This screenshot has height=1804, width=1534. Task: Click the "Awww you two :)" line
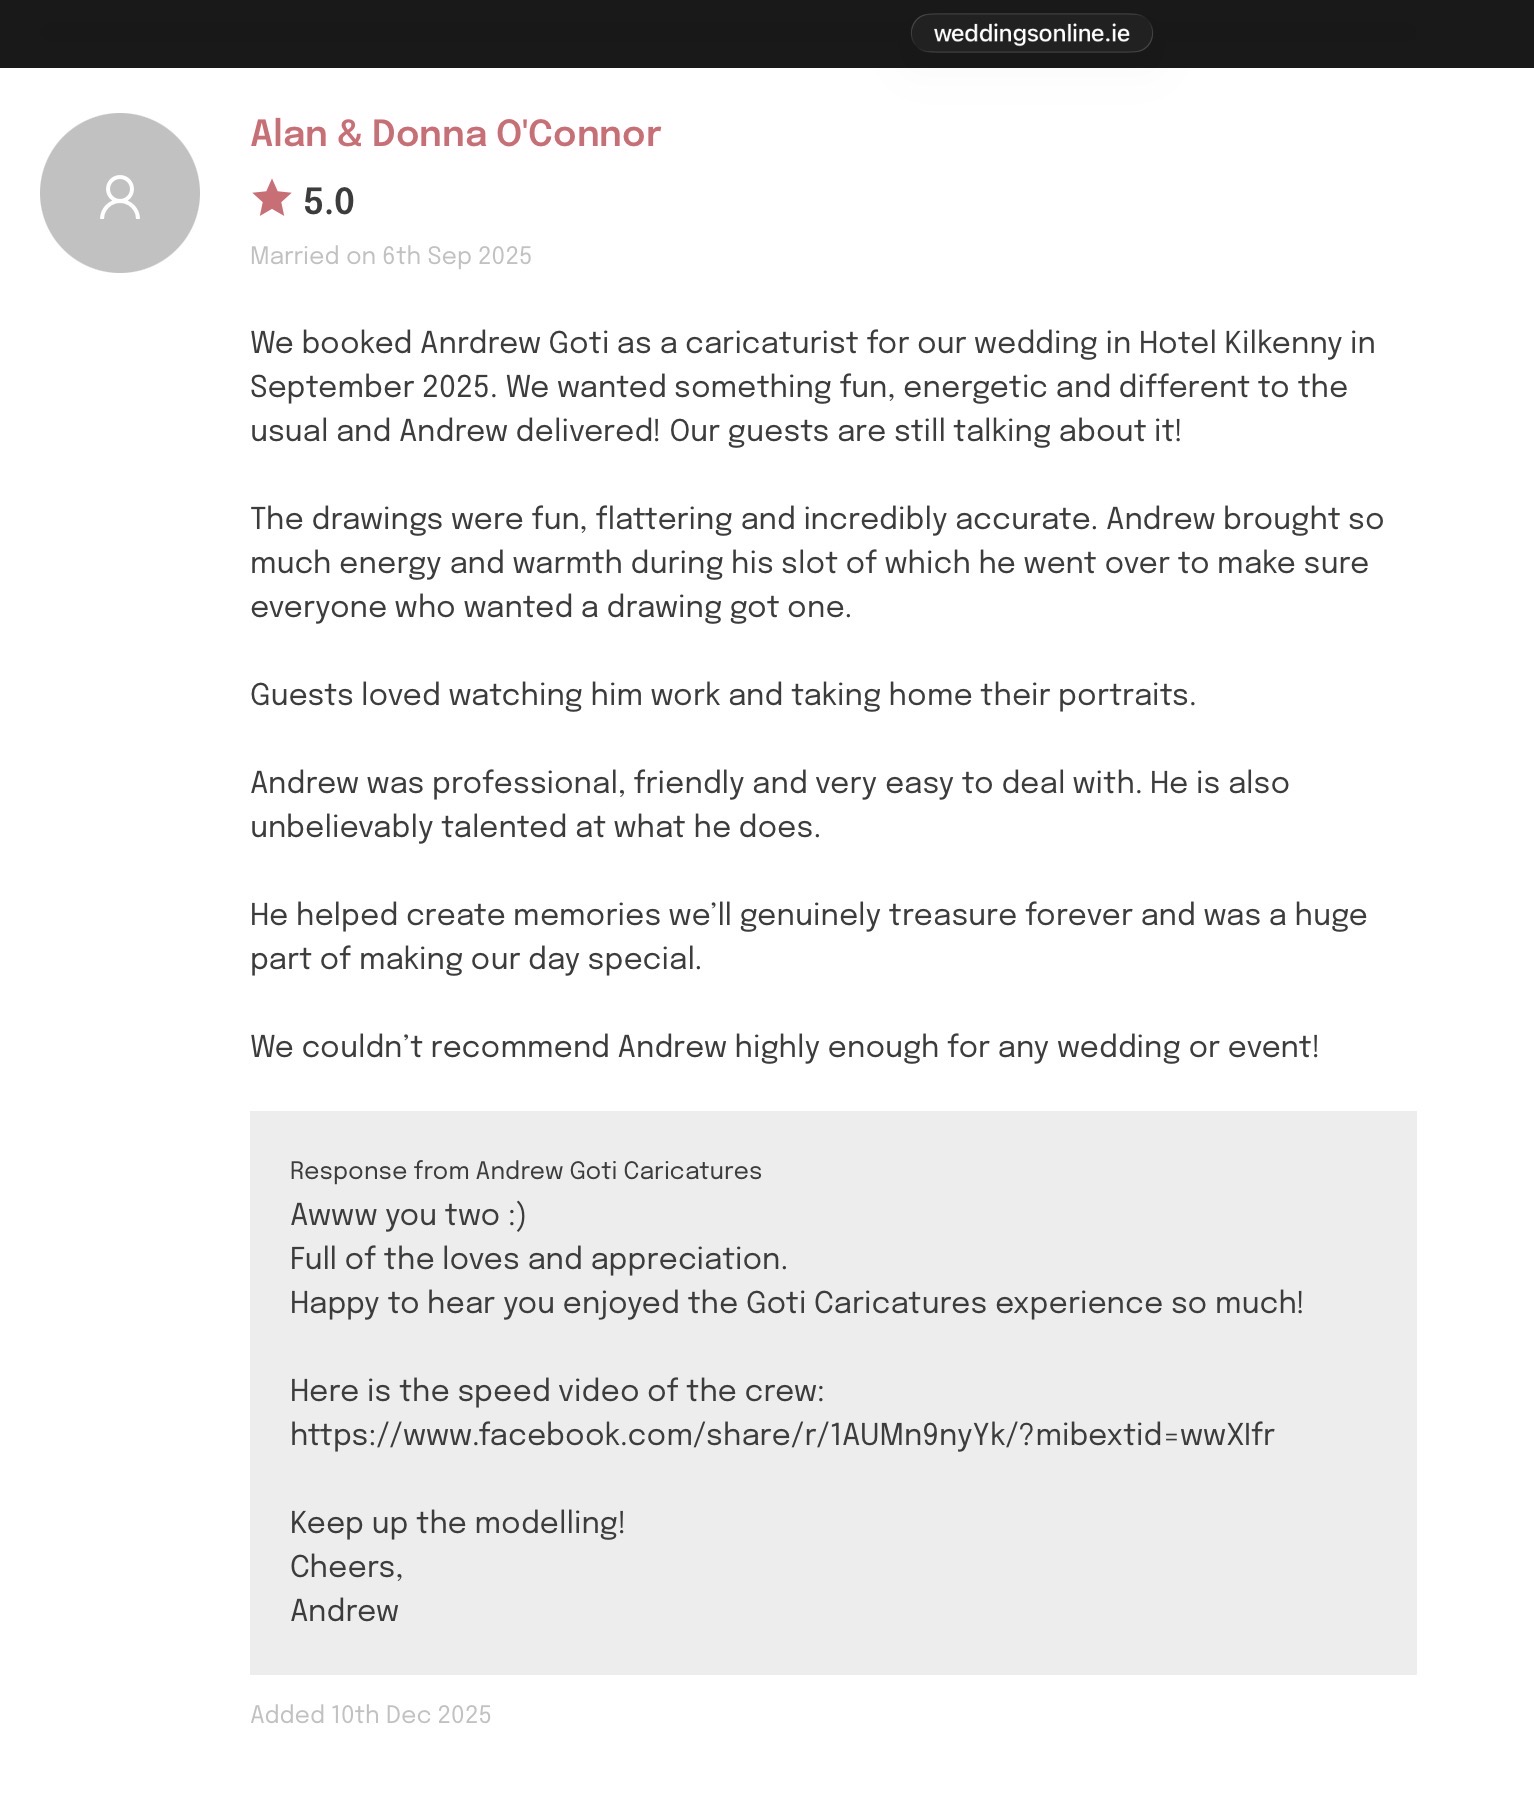(408, 1215)
